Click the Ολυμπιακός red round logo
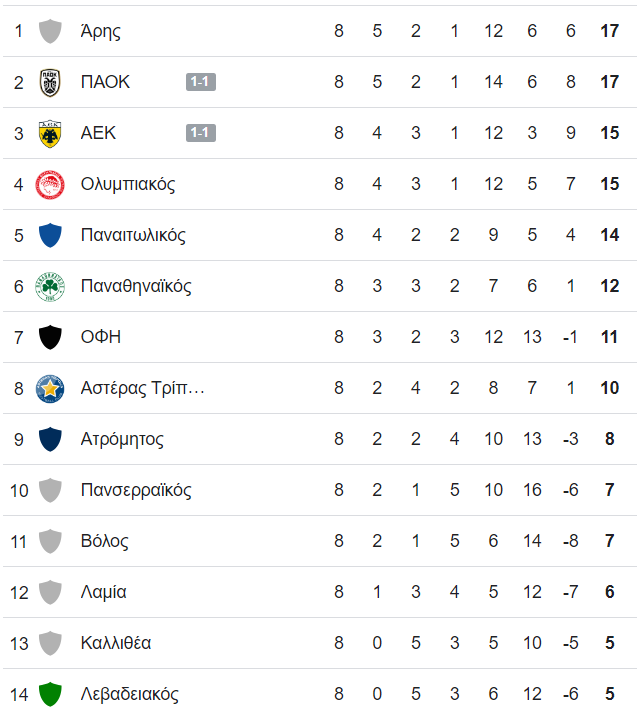Image resolution: width=637 pixels, height=717 pixels. coord(50,185)
